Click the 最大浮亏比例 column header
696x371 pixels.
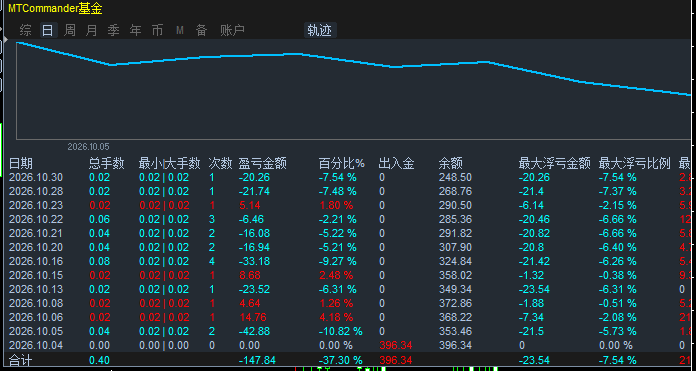(634, 163)
